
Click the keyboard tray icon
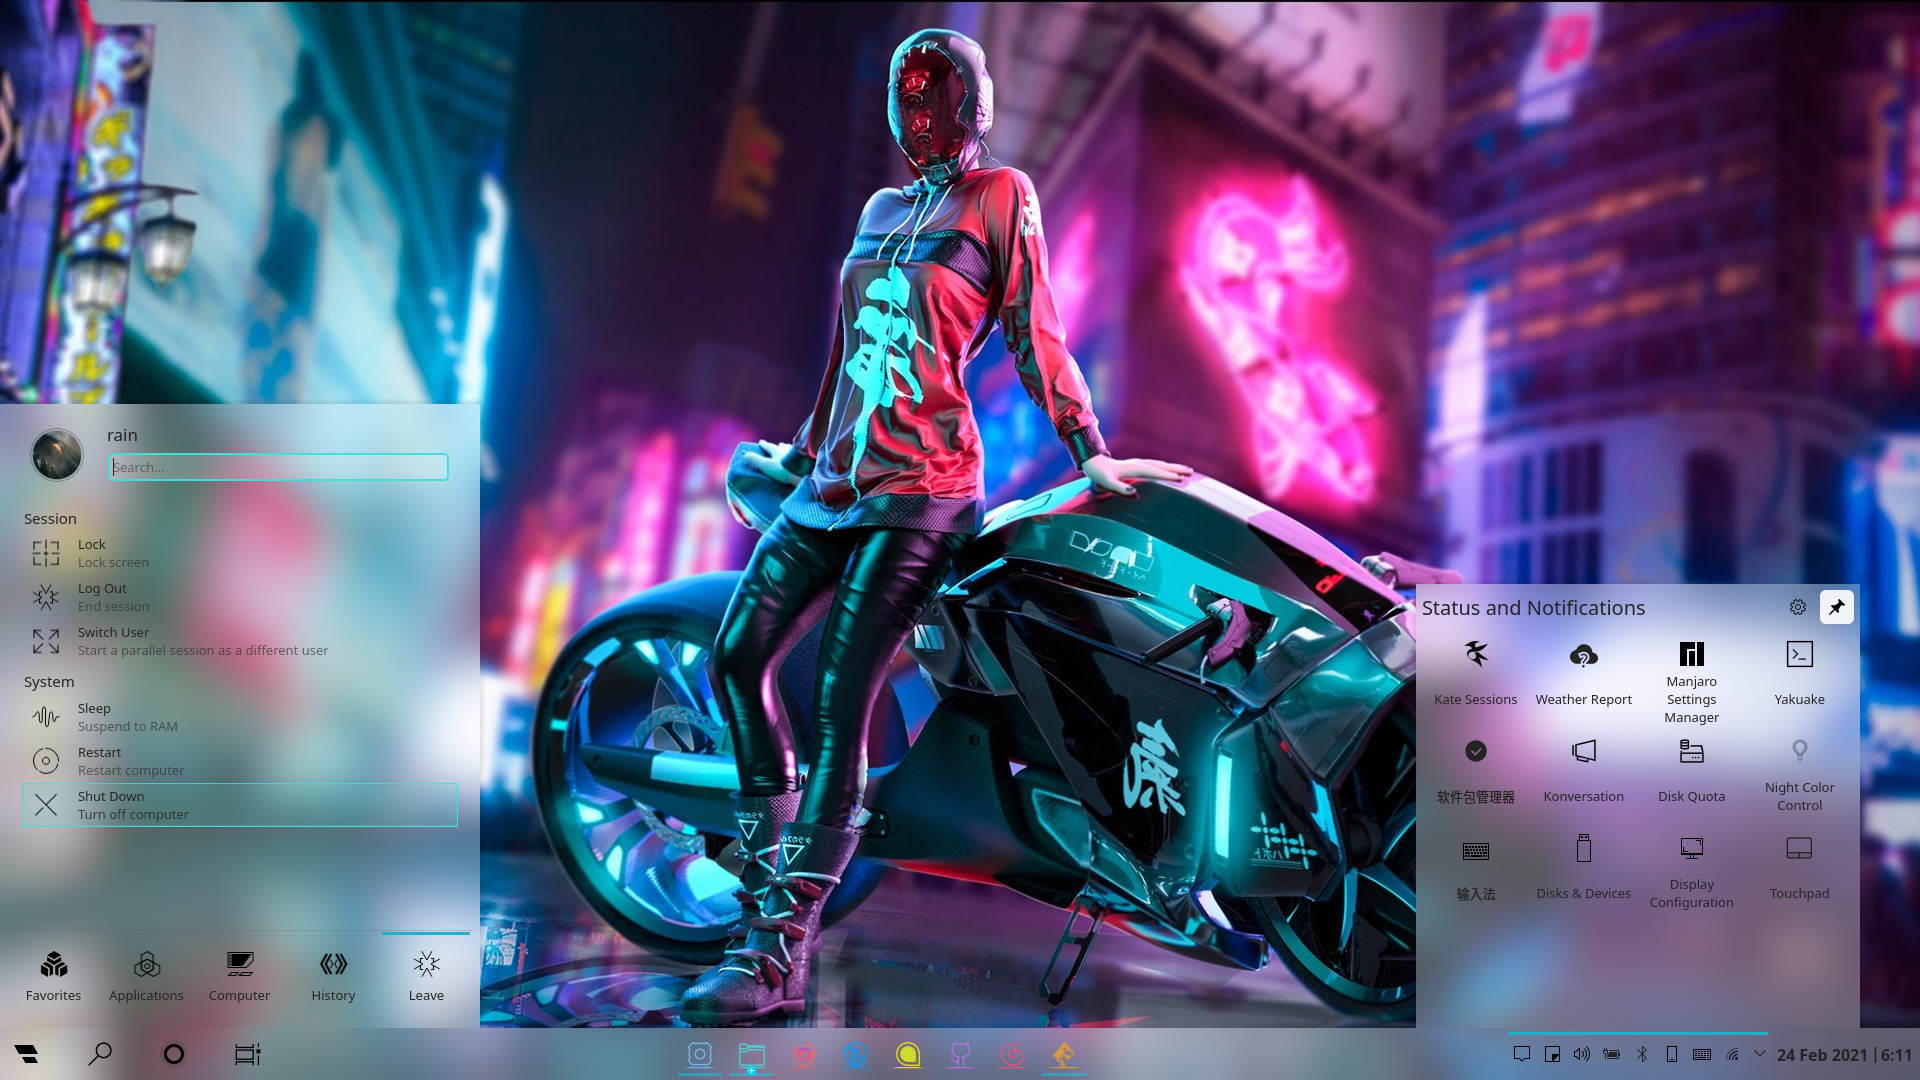(1702, 1054)
